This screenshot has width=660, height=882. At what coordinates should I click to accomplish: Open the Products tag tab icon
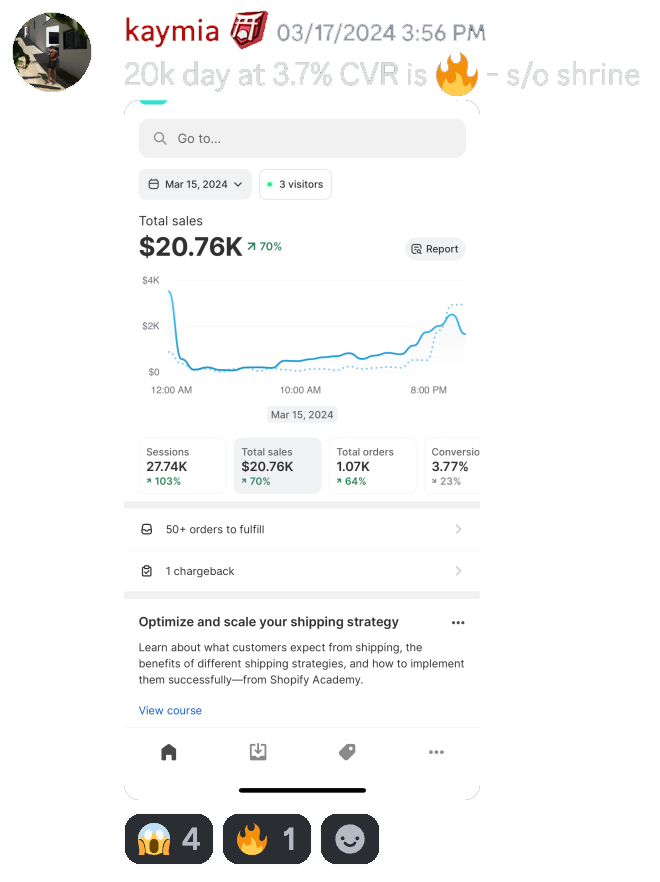click(347, 752)
